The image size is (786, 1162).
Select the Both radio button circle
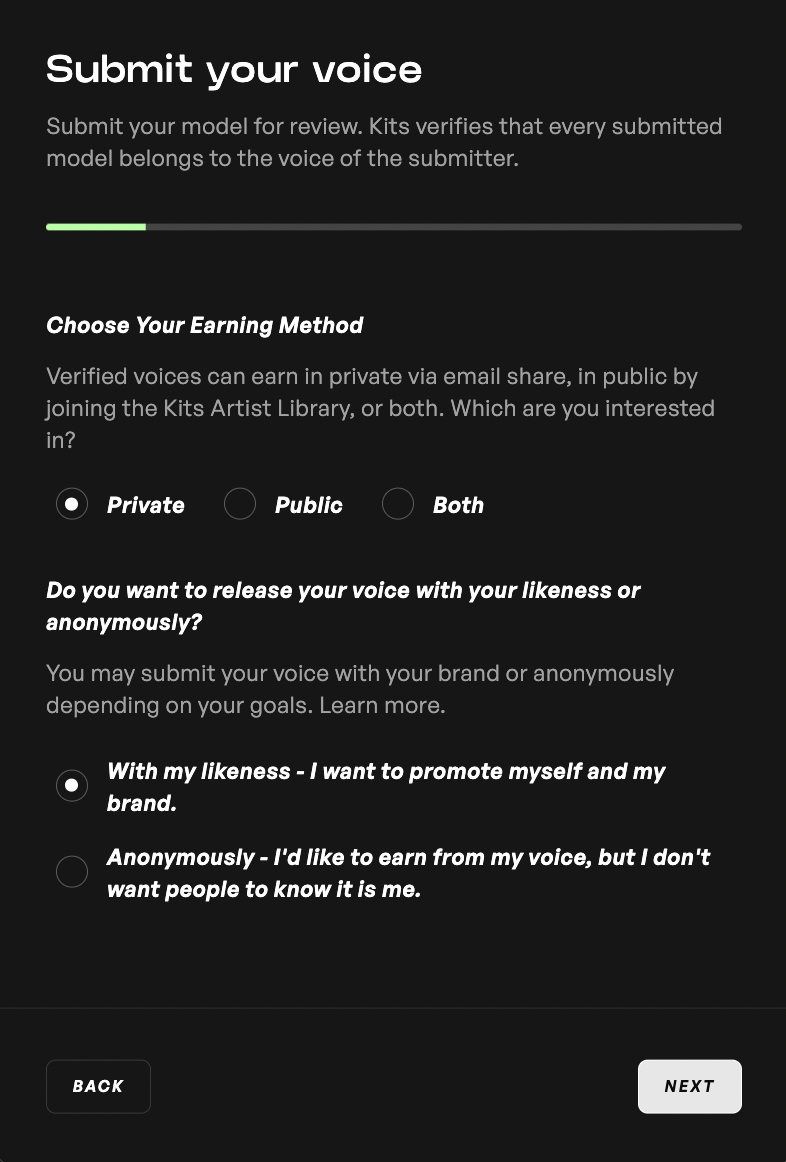click(398, 504)
